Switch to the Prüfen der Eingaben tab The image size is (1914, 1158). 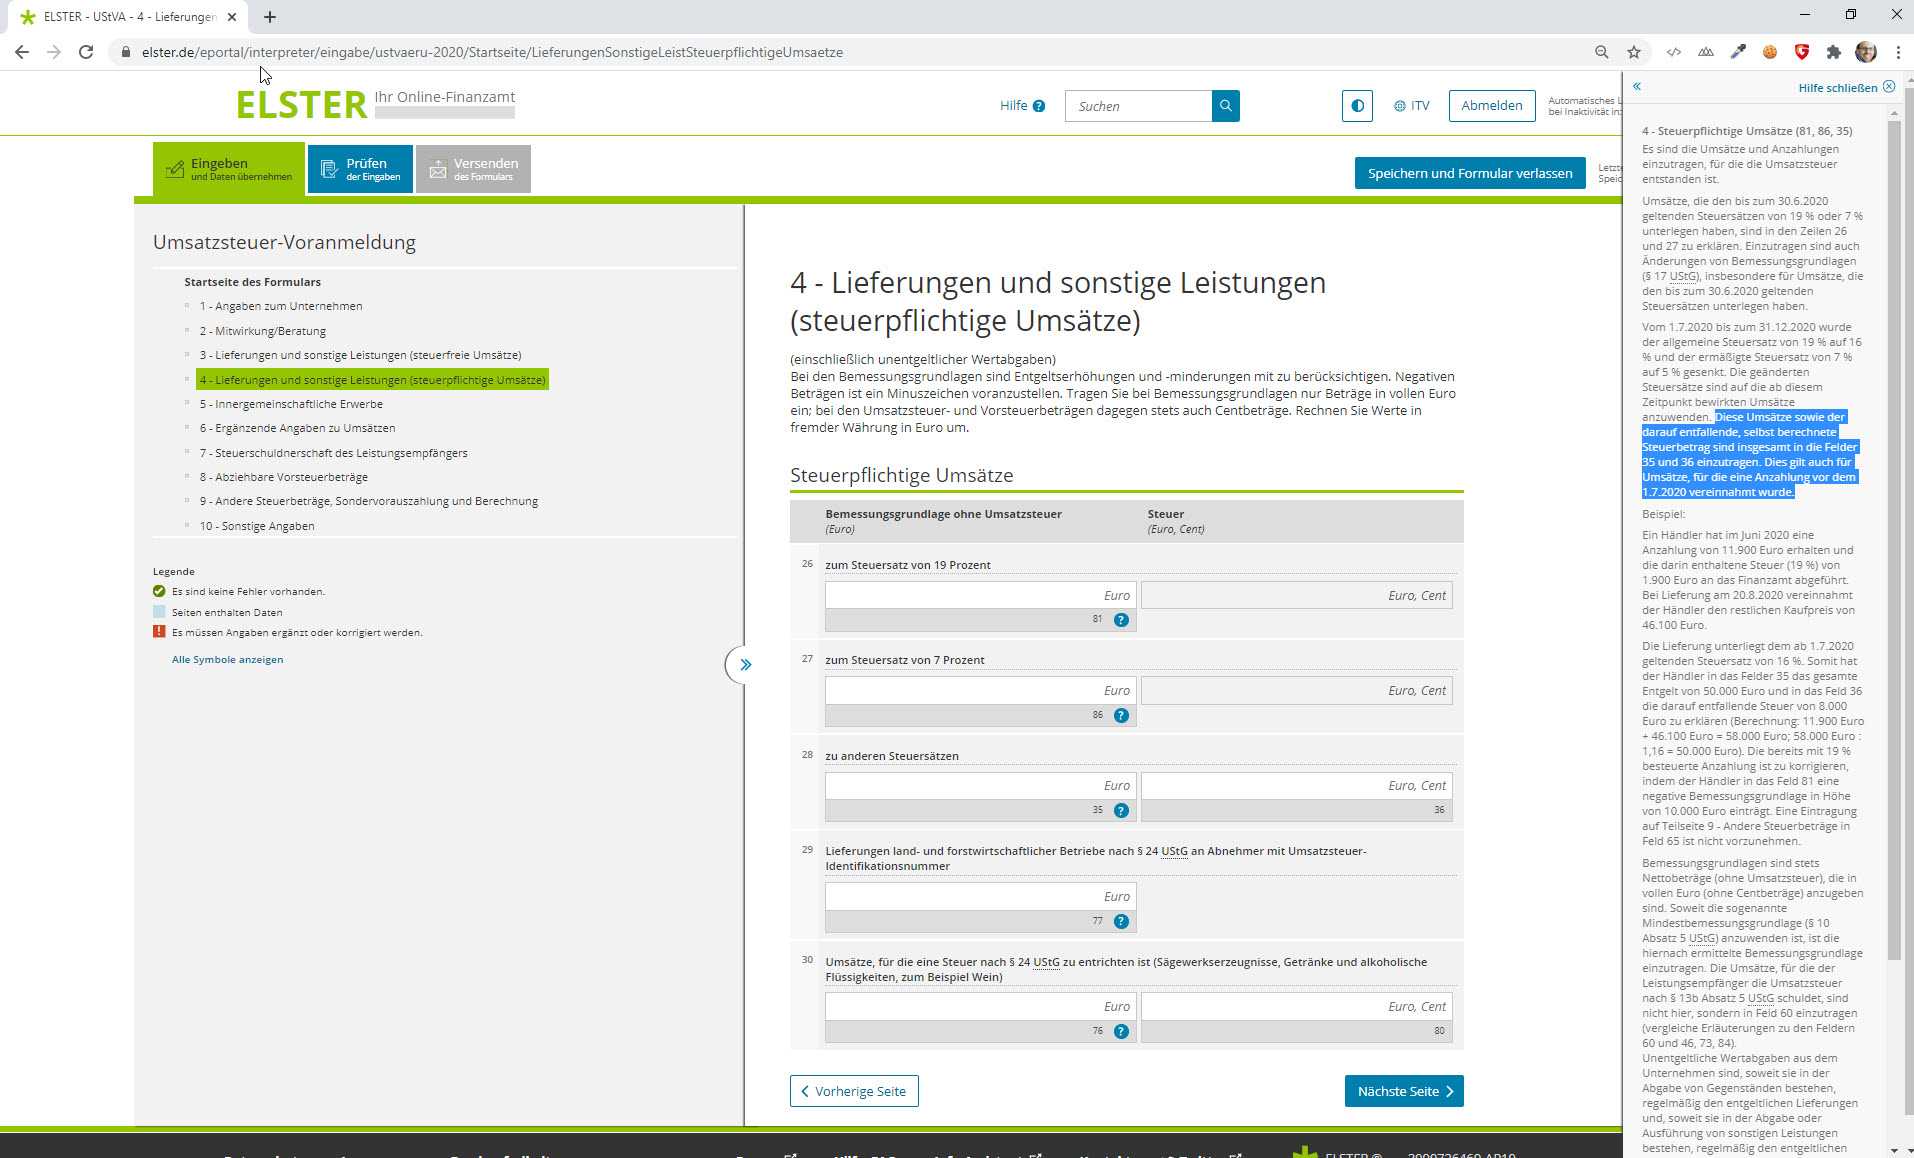[360, 169]
